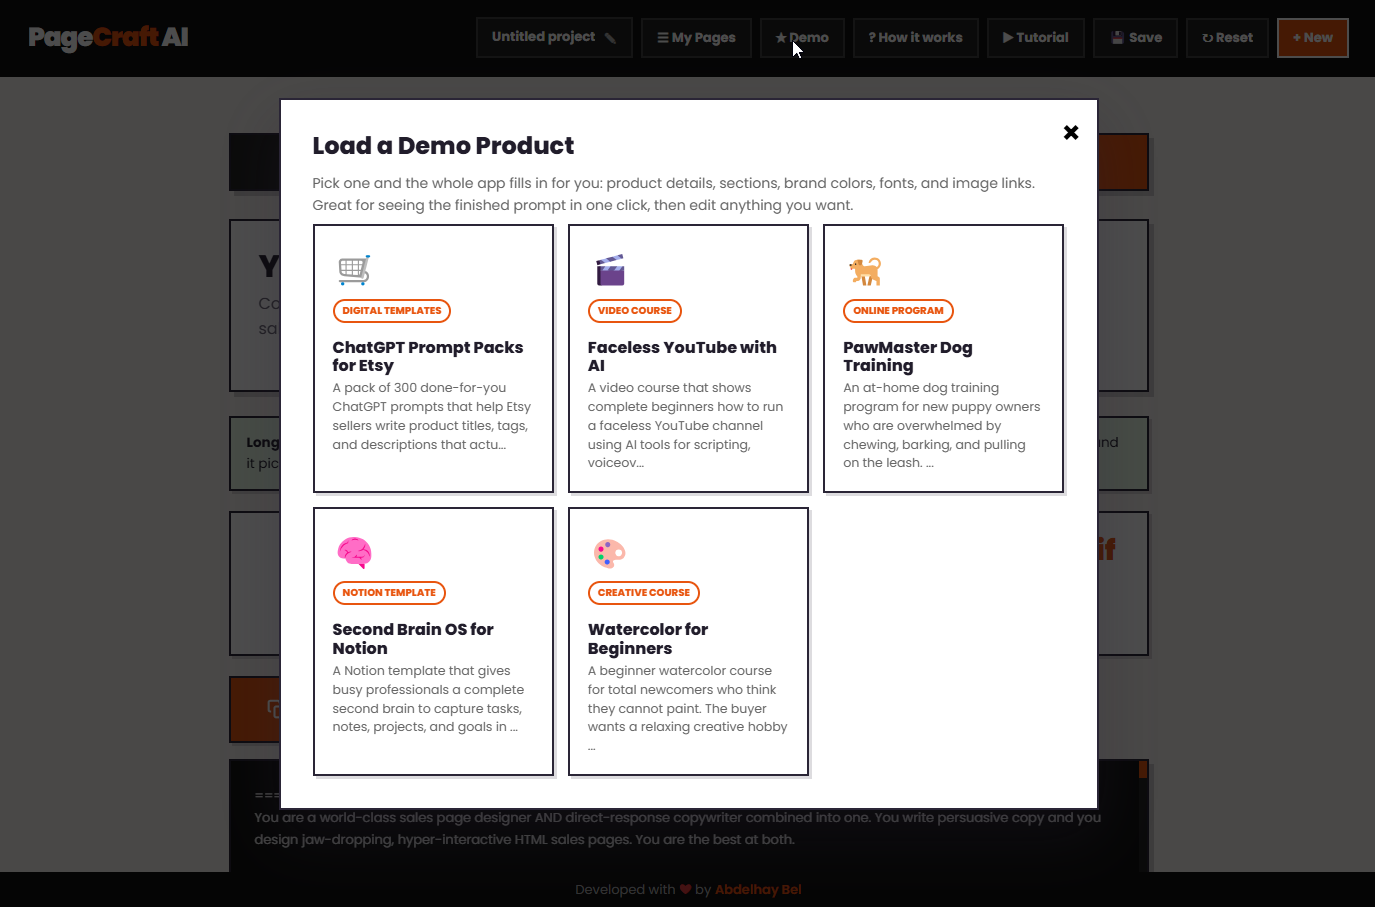Close the Load a Demo Product dialog
This screenshot has height=907, width=1375.
pyautogui.click(x=1071, y=132)
